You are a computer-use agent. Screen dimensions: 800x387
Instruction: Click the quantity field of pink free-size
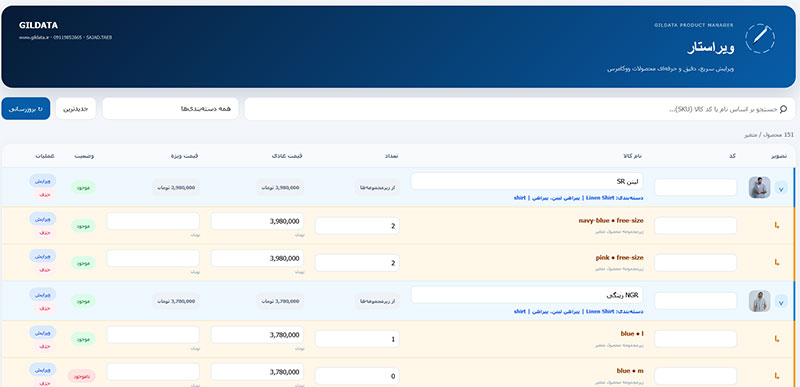[357, 263]
